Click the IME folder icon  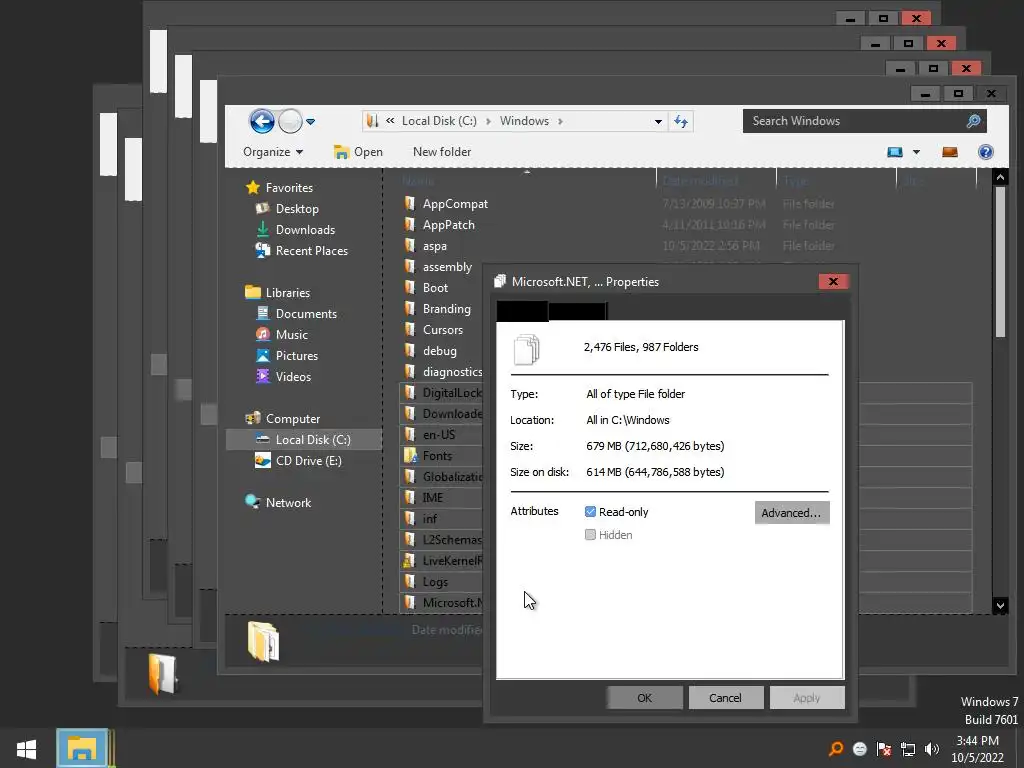click(410, 497)
